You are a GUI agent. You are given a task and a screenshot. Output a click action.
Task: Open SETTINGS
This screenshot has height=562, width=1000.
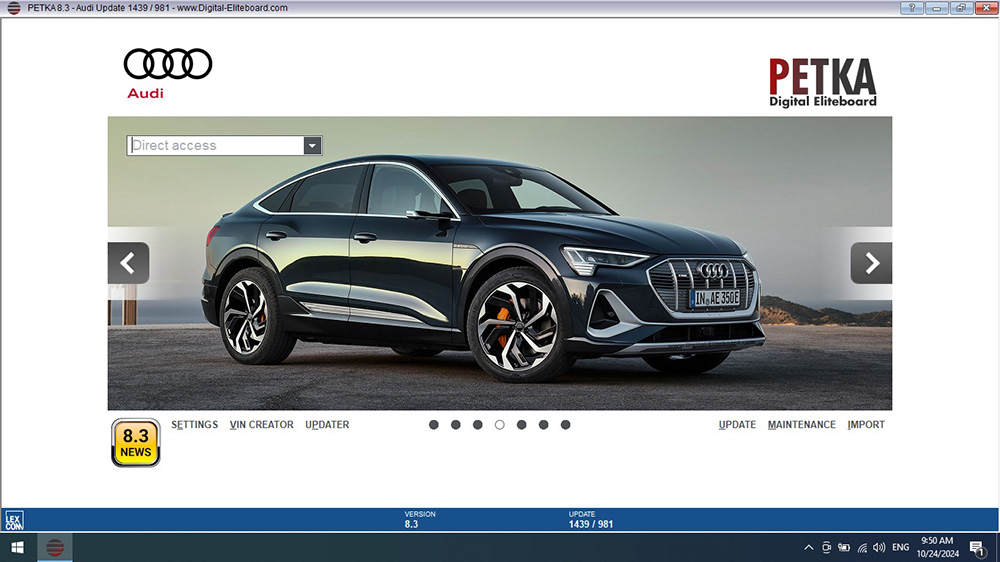coord(195,425)
